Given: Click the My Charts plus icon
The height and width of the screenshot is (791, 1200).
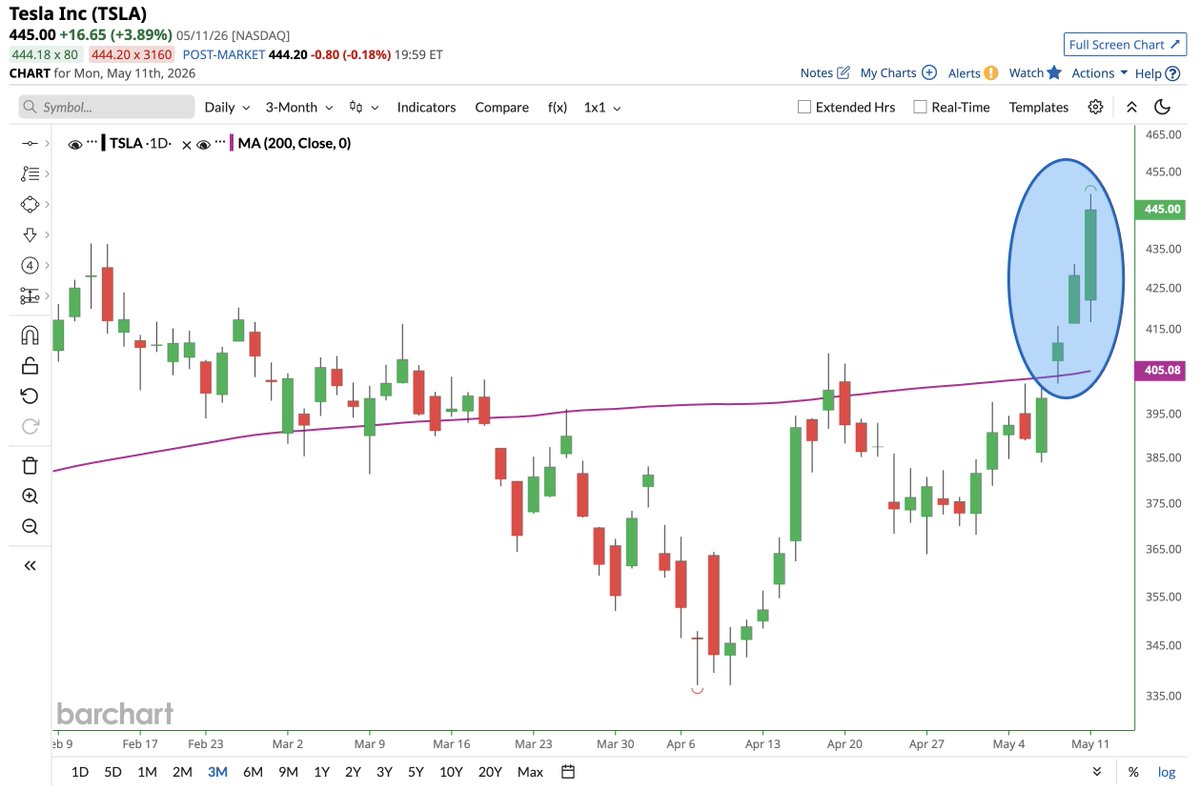Looking at the screenshot, I should pyautogui.click(x=929, y=73).
